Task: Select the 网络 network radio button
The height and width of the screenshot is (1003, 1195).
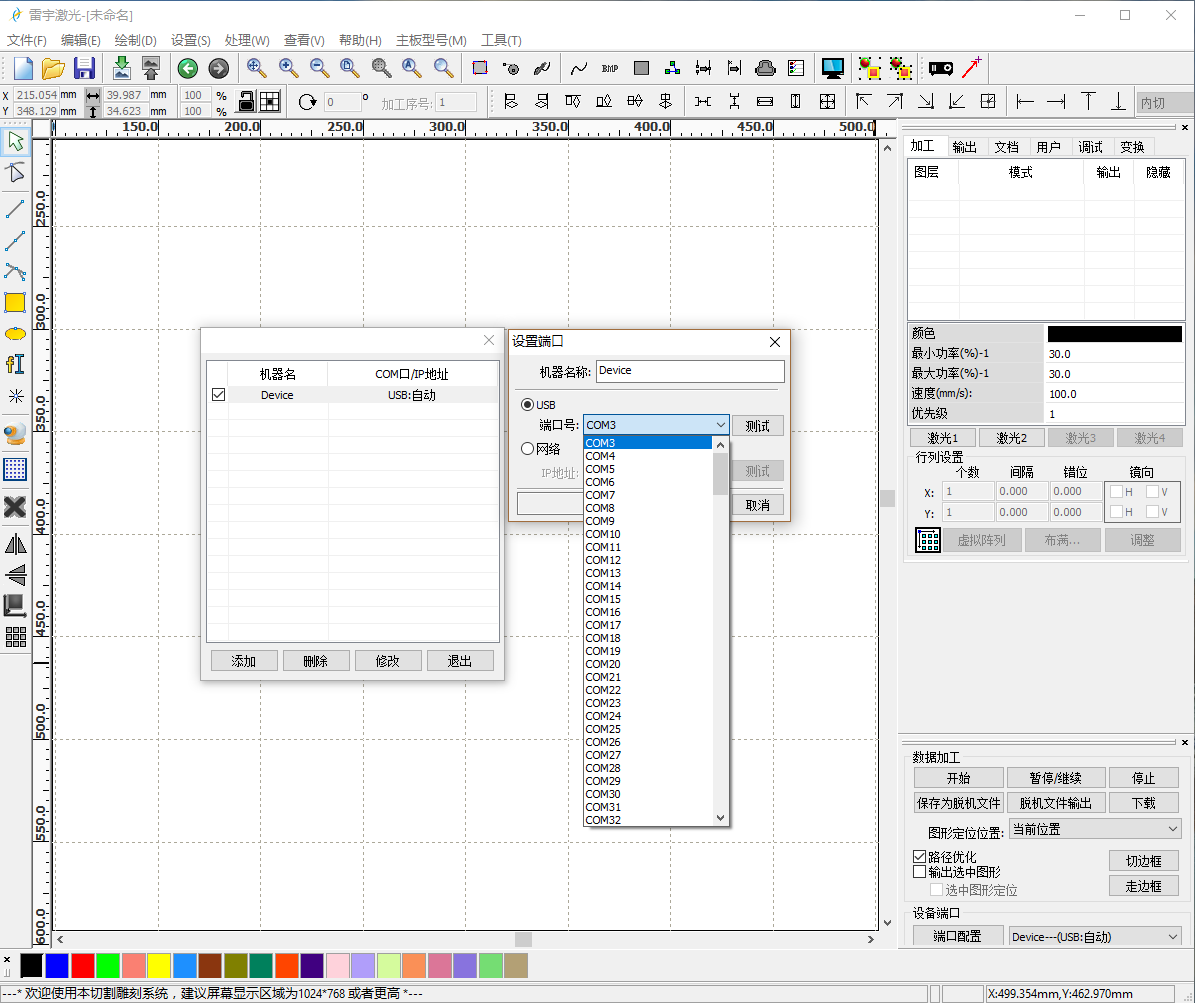Action: 527,449
